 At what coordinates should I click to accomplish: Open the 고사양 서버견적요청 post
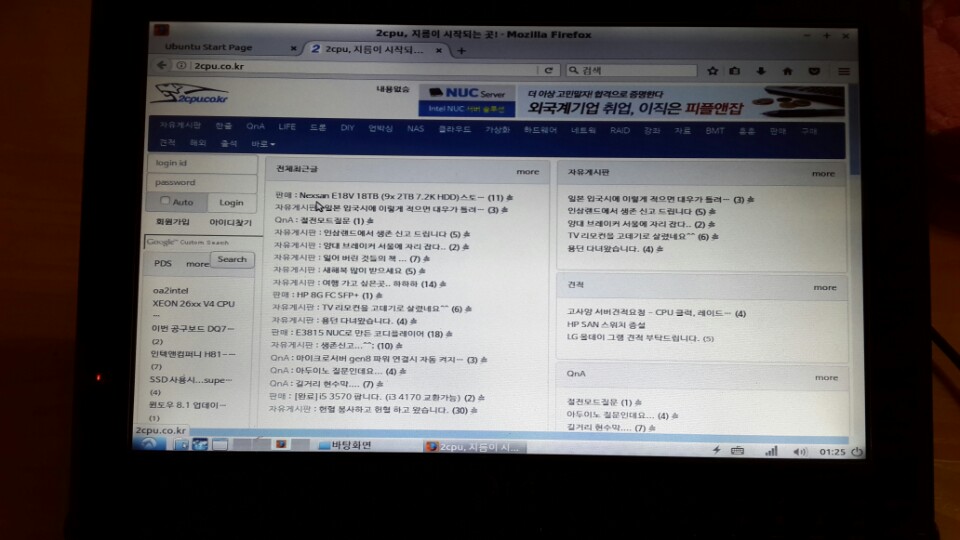pyautogui.click(x=656, y=313)
